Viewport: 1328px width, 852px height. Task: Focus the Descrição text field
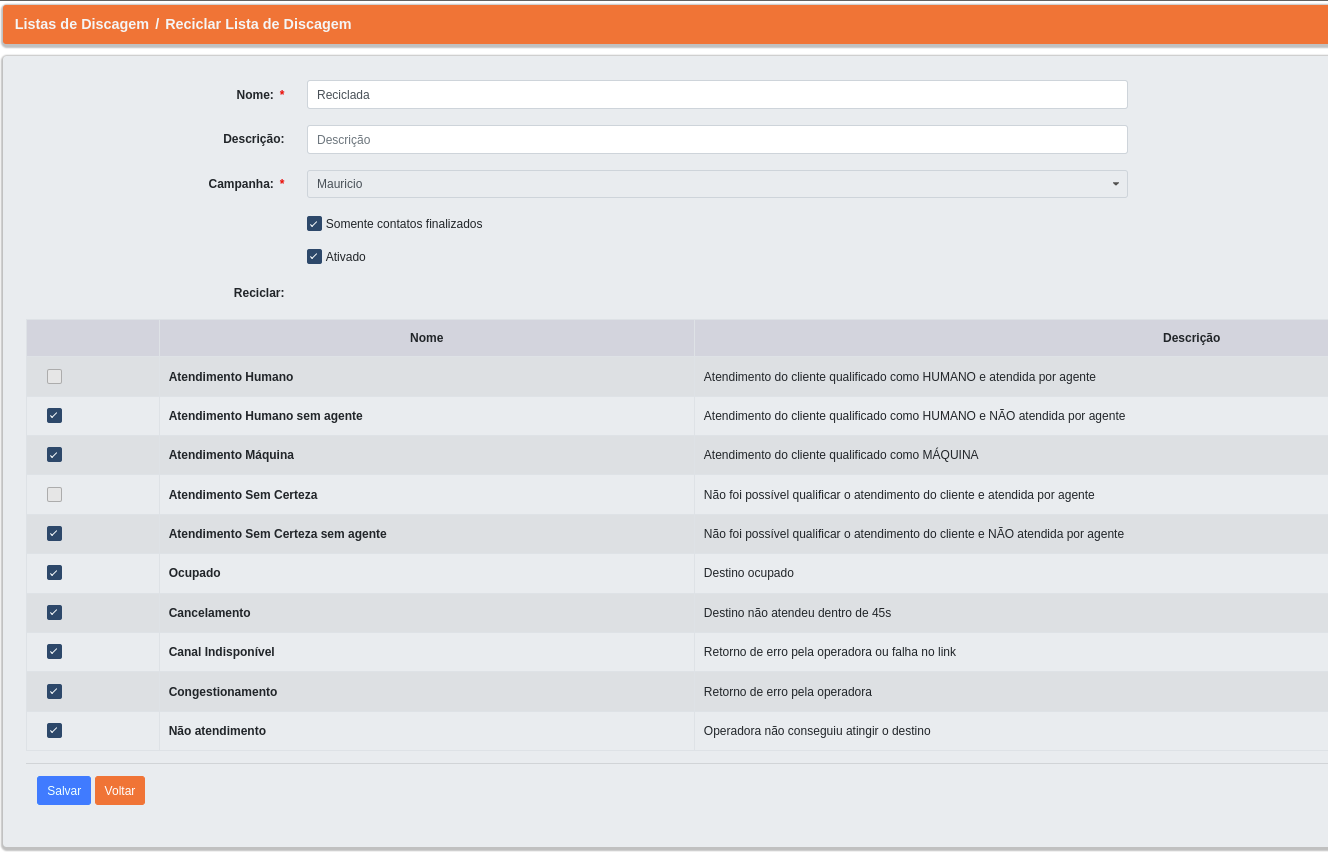tap(716, 140)
